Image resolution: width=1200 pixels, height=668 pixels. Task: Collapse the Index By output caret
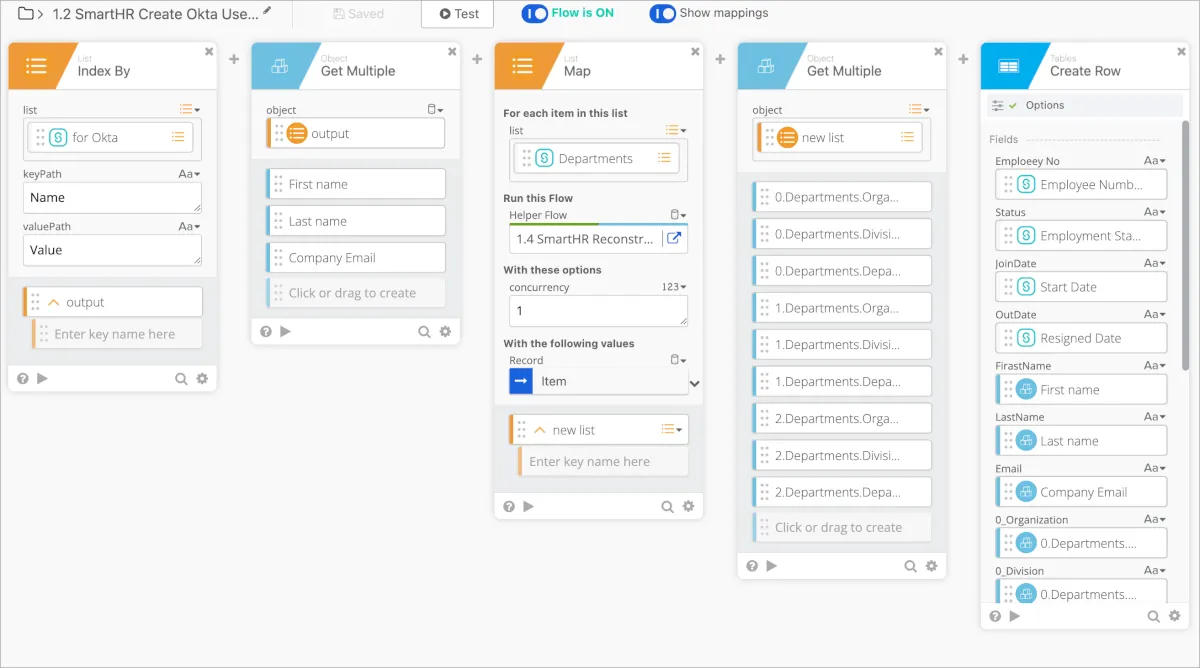tap(54, 302)
